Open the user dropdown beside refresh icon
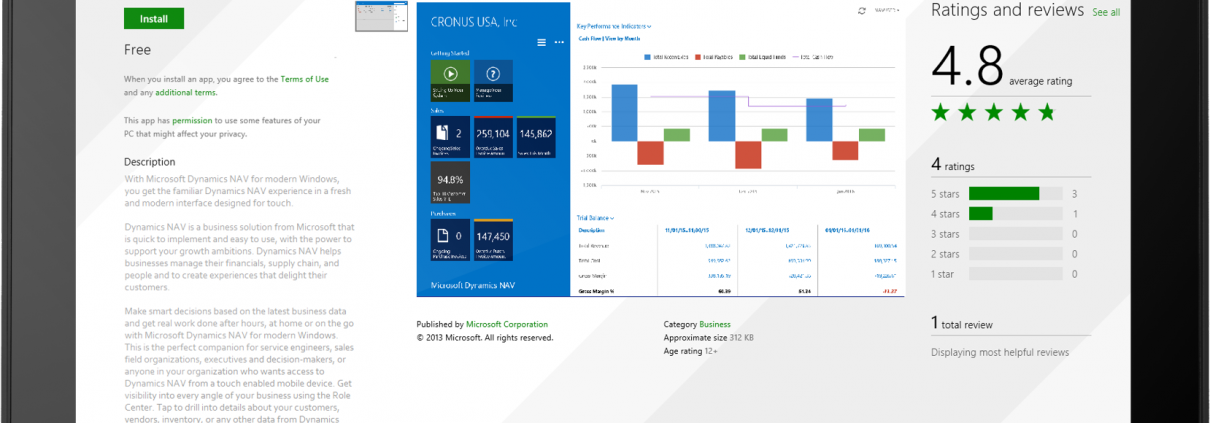The image size is (1210, 423). (887, 10)
